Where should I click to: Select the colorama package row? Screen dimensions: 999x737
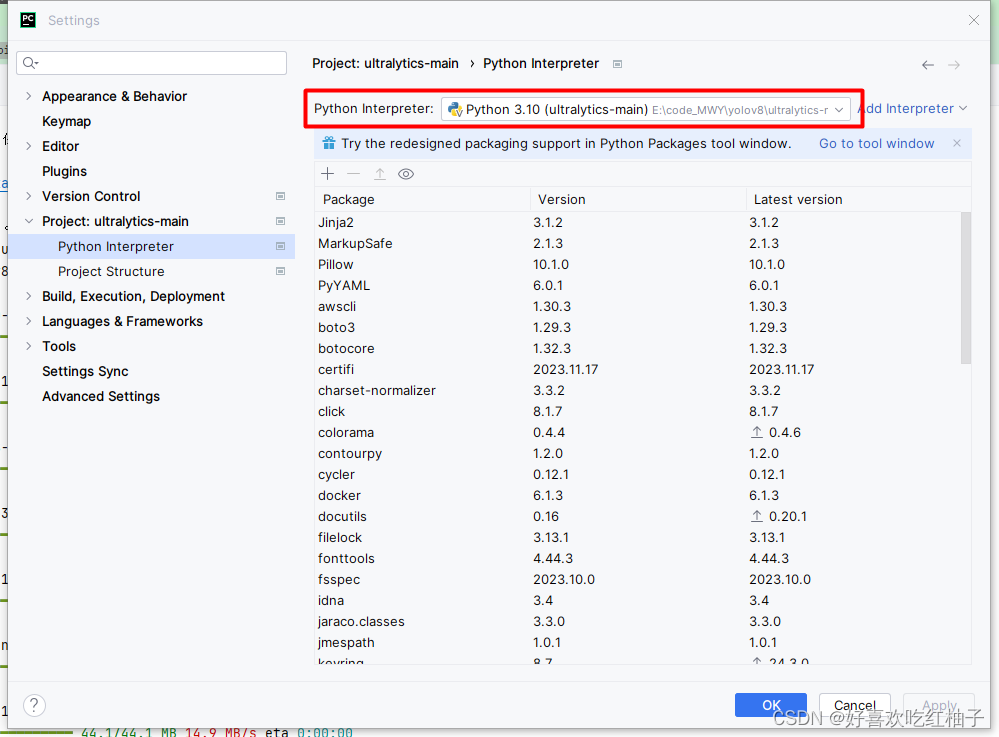[x=638, y=433]
